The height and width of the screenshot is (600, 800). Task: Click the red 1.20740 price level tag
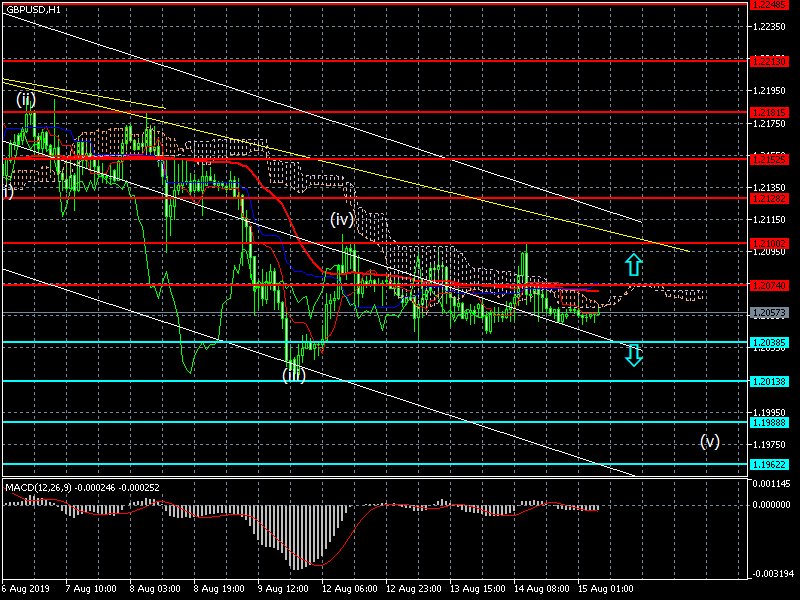point(770,285)
